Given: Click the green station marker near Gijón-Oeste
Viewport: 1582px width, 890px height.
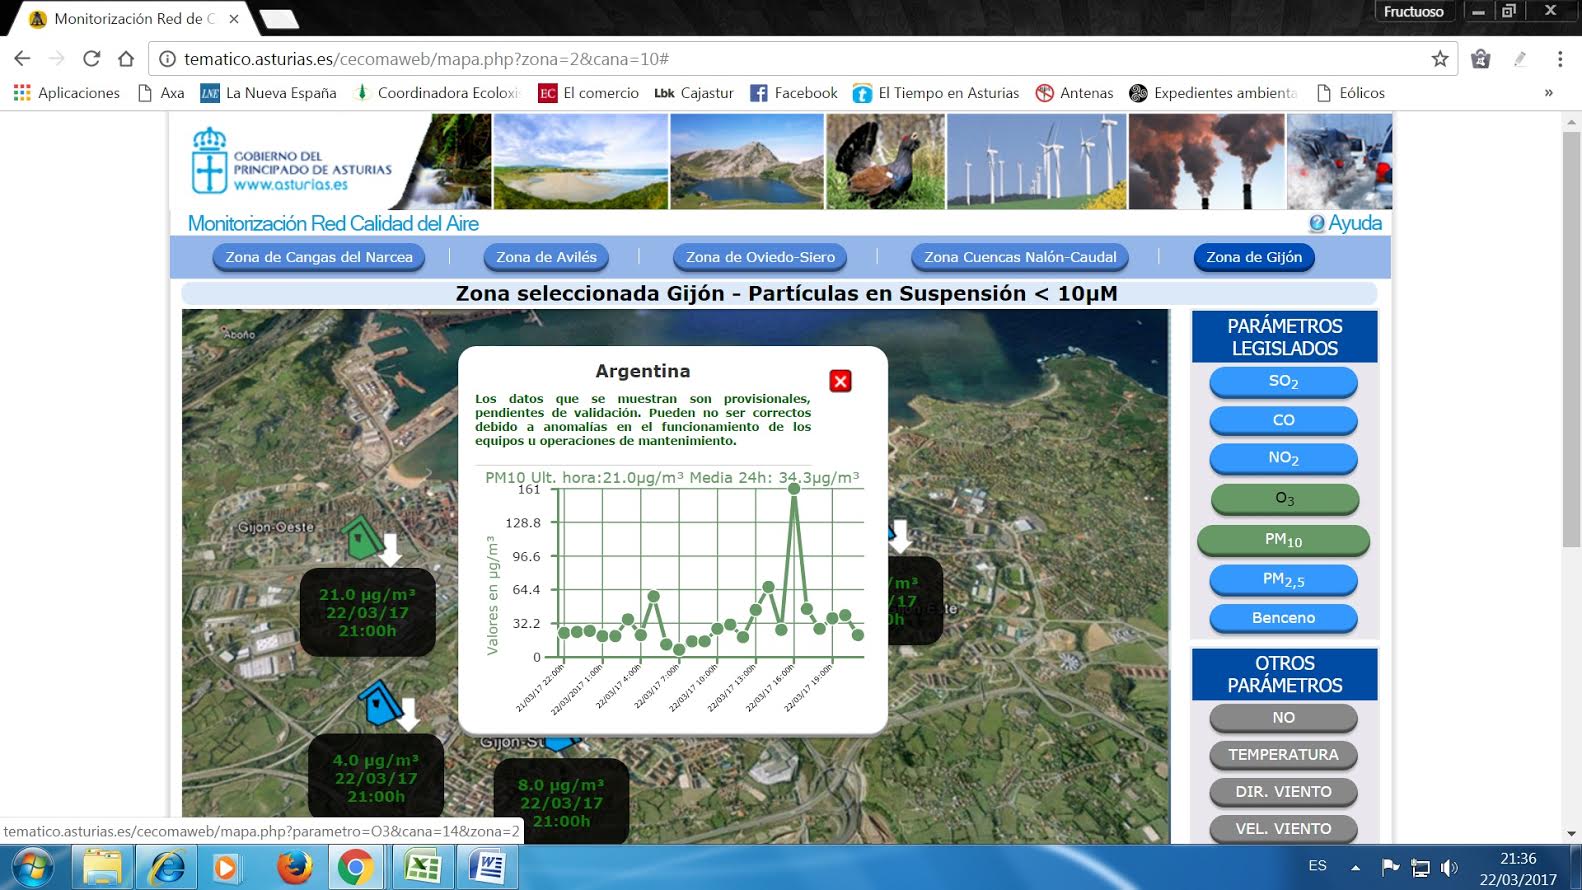Looking at the screenshot, I should pos(361,538).
